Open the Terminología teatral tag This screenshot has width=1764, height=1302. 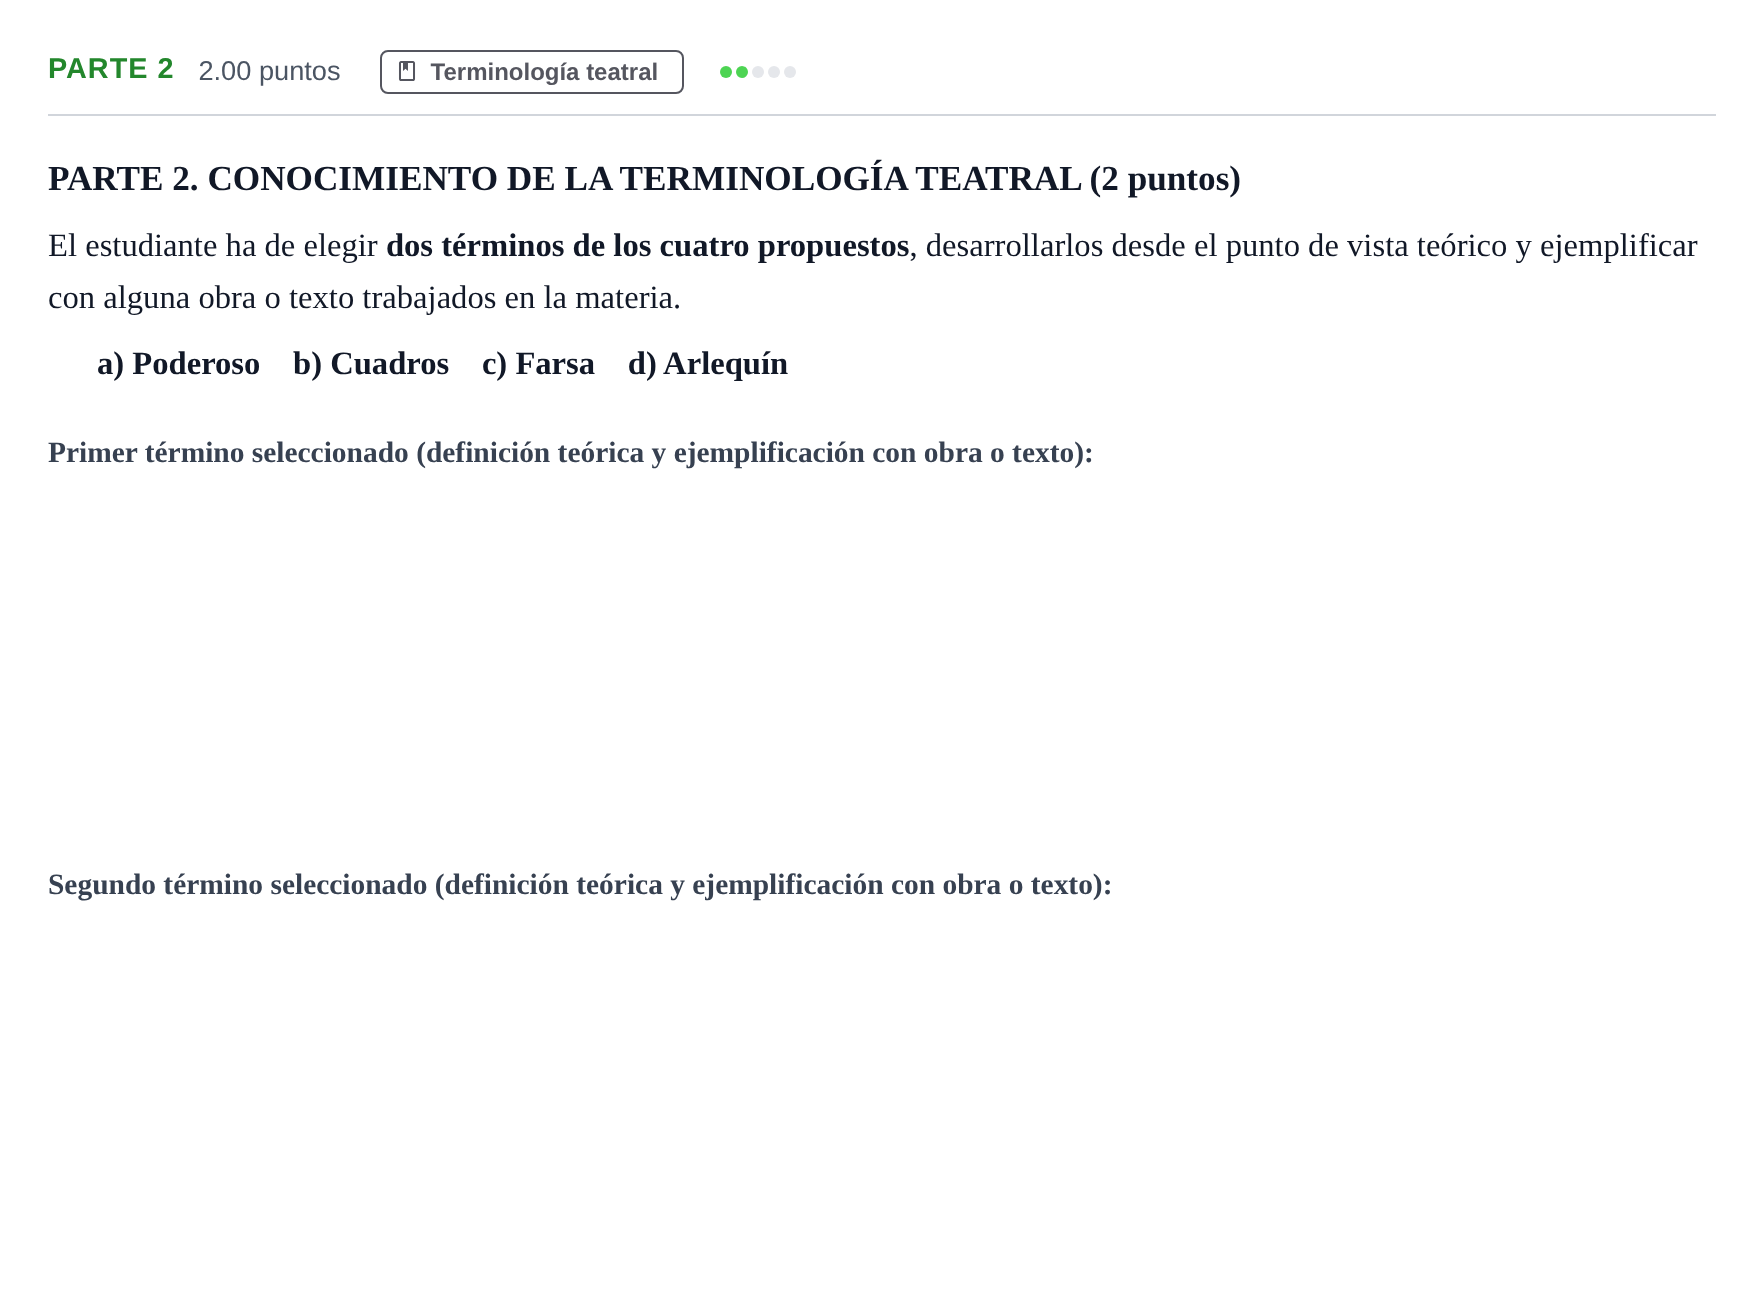[x=532, y=72]
